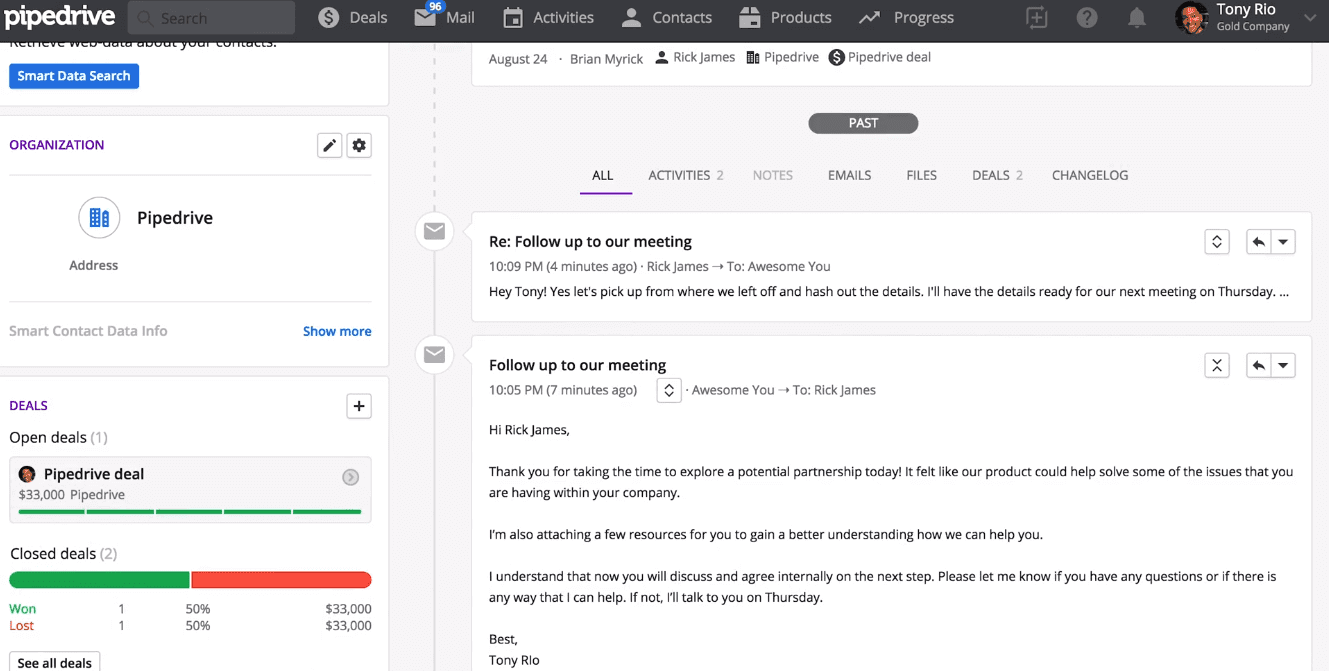The height and width of the screenshot is (671, 1329).
Task: Click Brian Myrick in the activity header
Action: 607,59
